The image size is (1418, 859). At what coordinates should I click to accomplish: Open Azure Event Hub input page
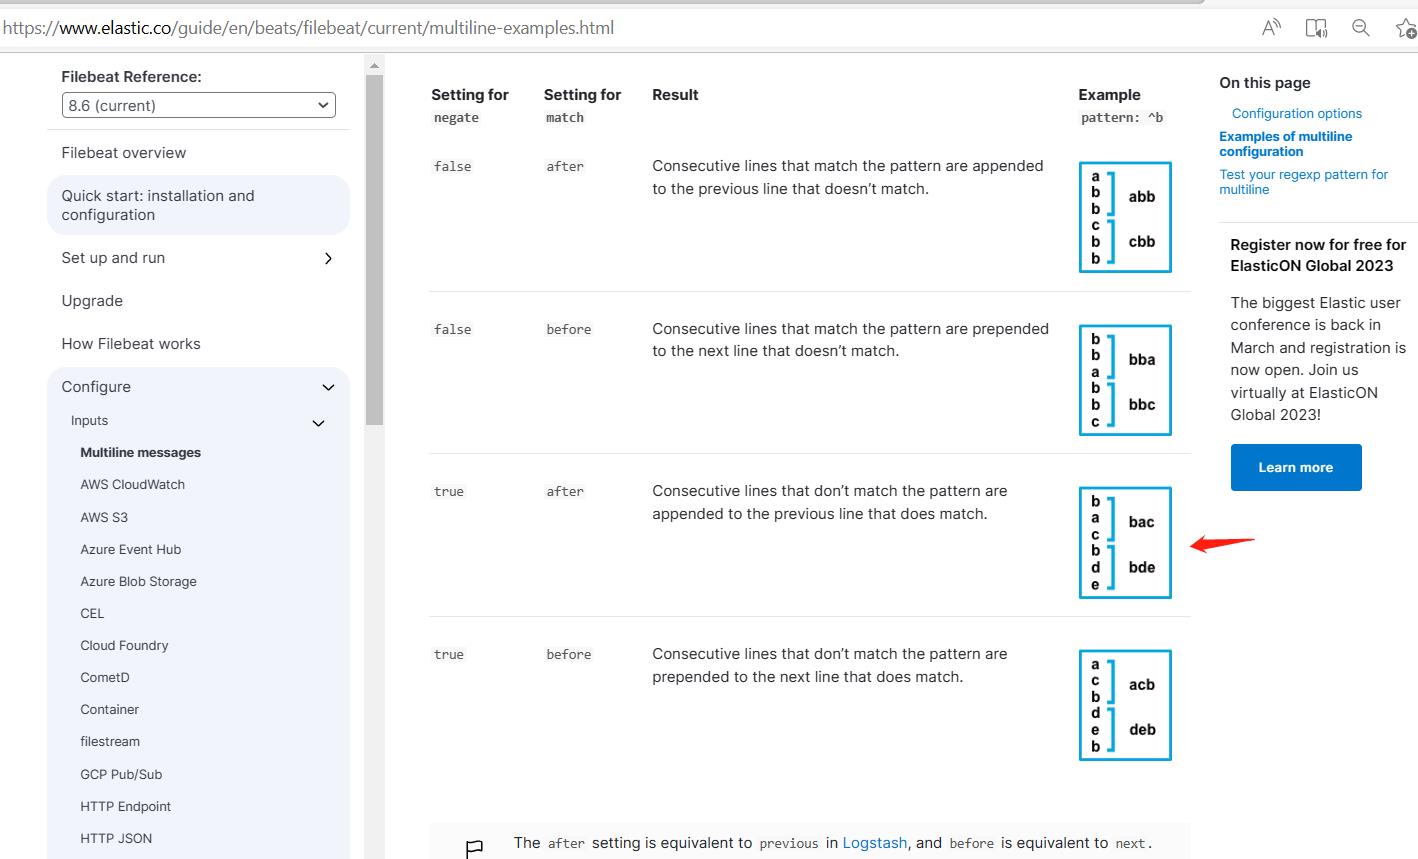(x=130, y=549)
